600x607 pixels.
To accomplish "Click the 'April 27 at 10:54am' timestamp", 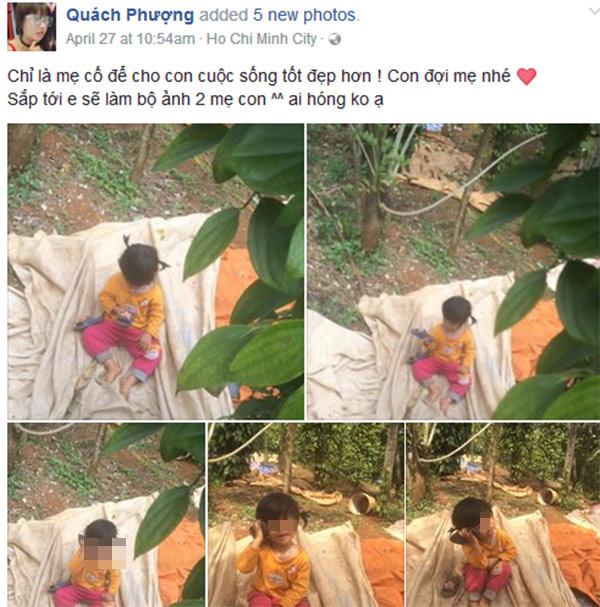I will [x=130, y=39].
